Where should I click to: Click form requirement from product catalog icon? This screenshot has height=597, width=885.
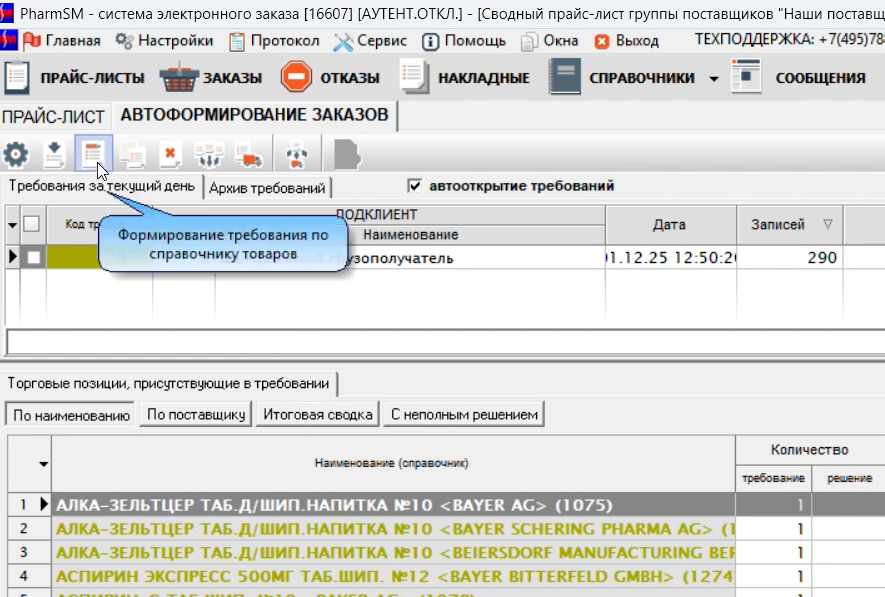tap(94, 155)
